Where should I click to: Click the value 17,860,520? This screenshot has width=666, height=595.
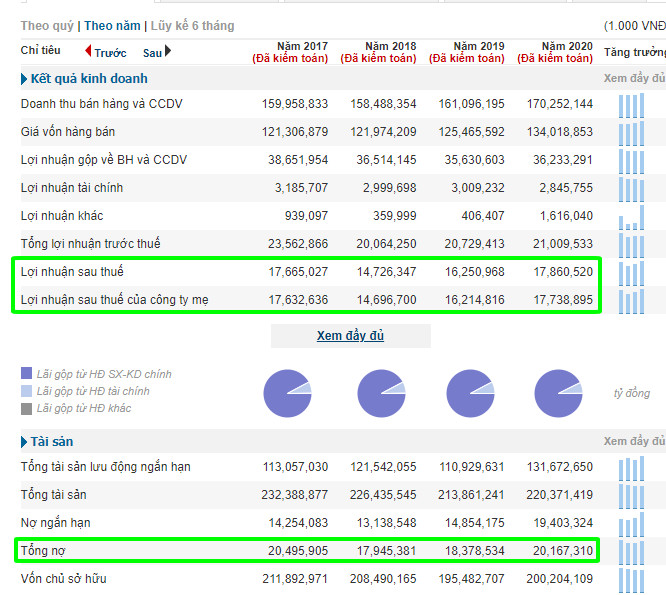pyautogui.click(x=563, y=272)
